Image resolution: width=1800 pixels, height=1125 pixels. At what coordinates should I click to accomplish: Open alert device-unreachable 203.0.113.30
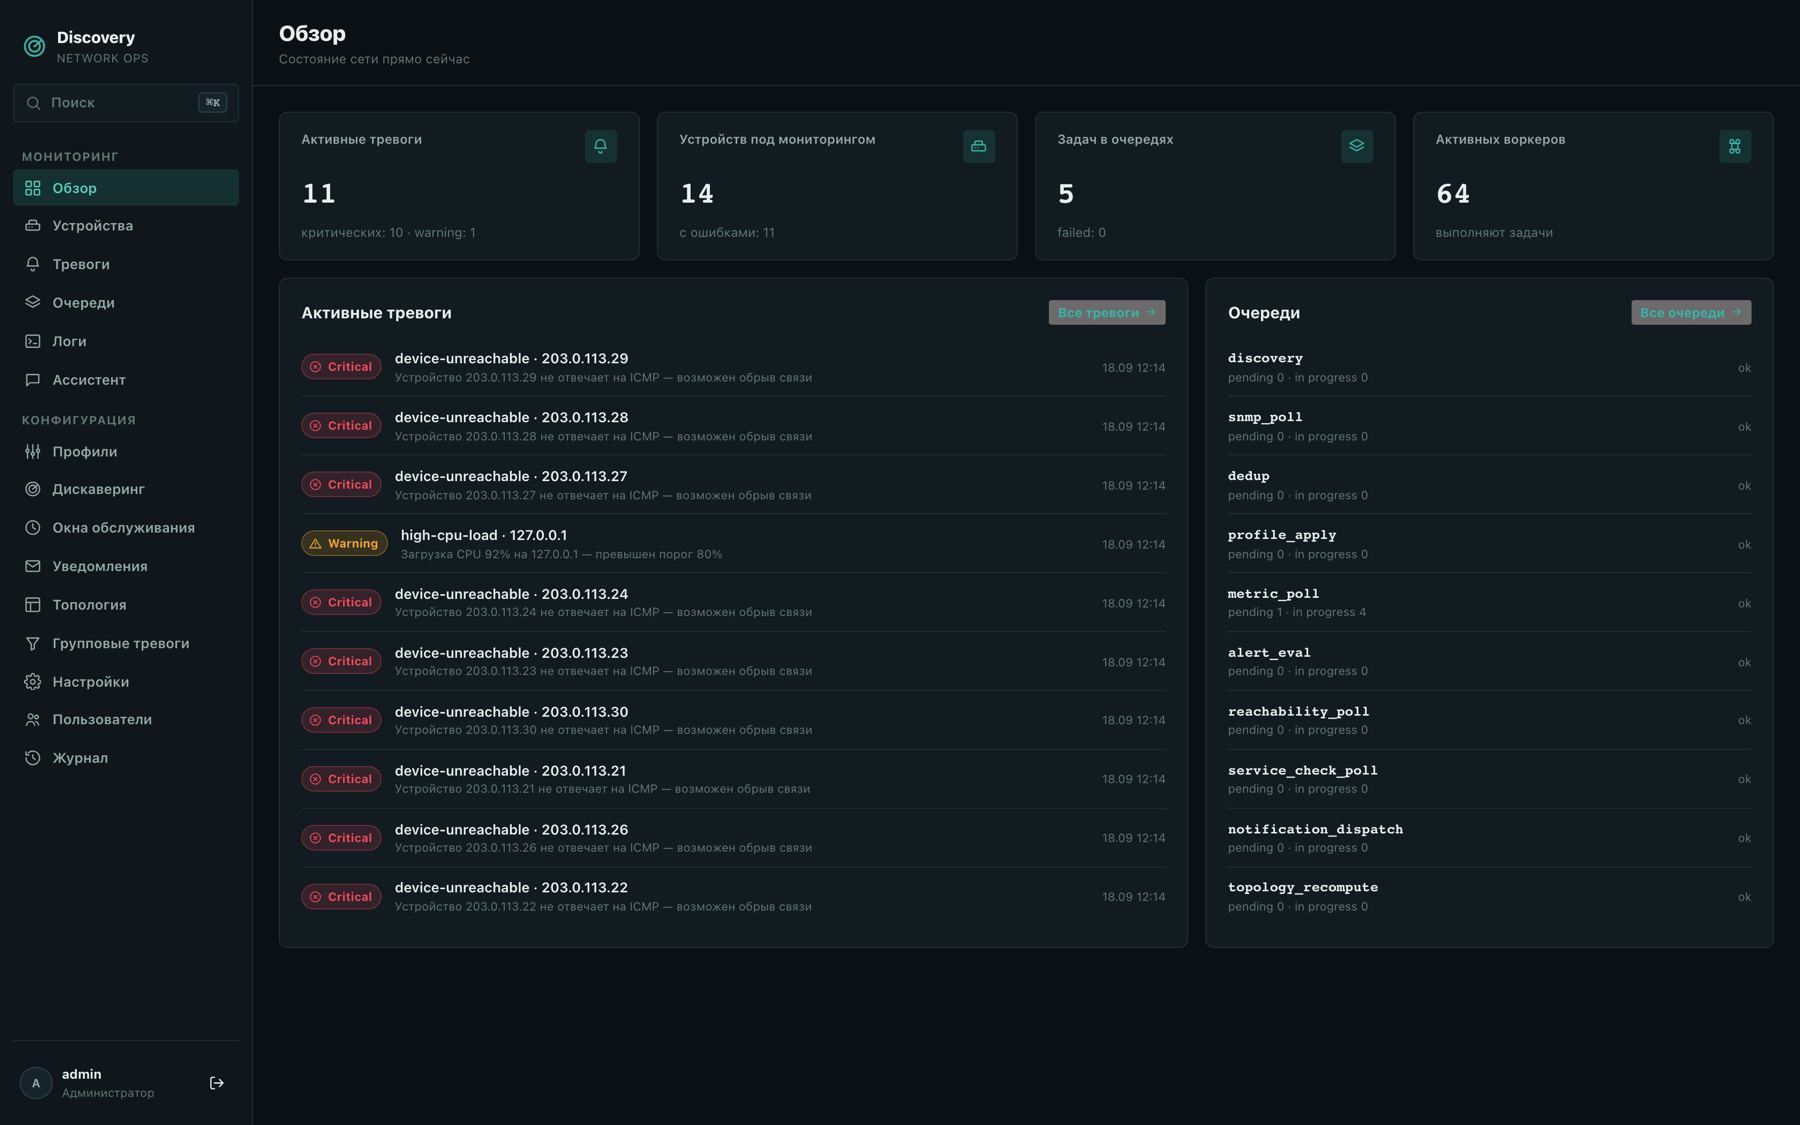coord(733,720)
